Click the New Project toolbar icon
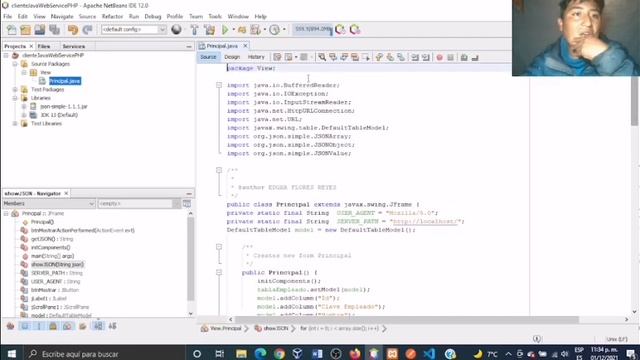Image resolution: width=640 pixels, height=360 pixels. tap(25, 29)
